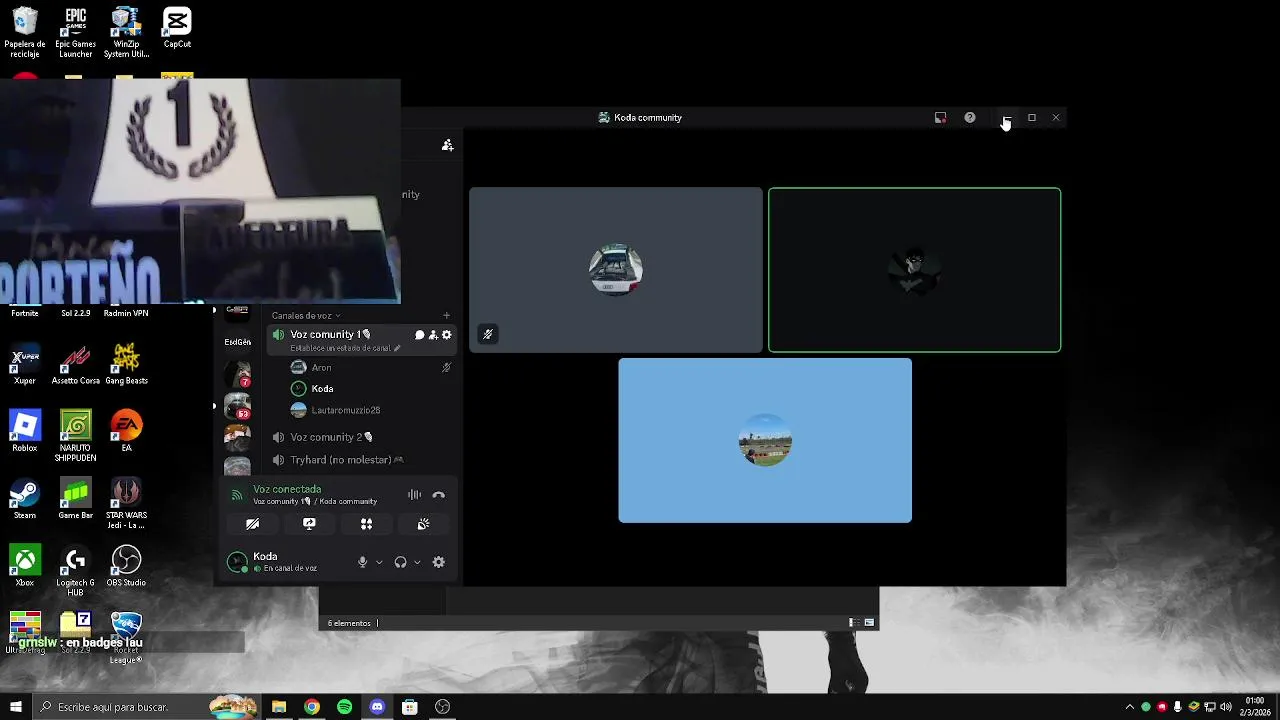Open Discord from taskbar
This screenshot has width=1280, height=720.
coord(377,707)
